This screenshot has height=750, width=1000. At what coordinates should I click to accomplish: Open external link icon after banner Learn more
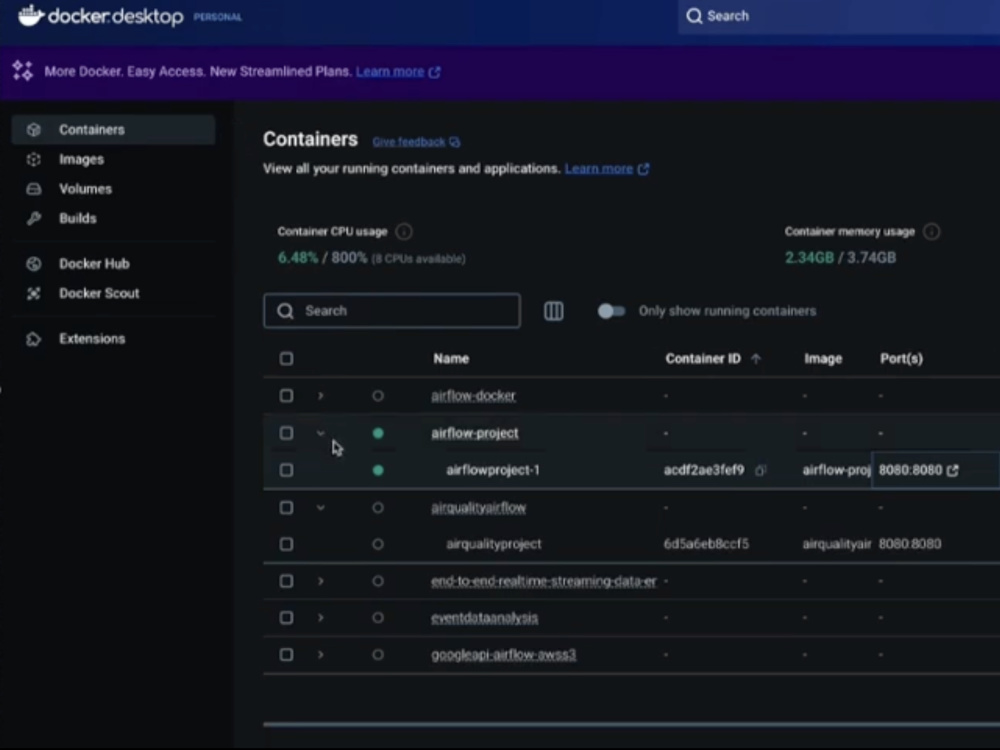[x=434, y=72]
